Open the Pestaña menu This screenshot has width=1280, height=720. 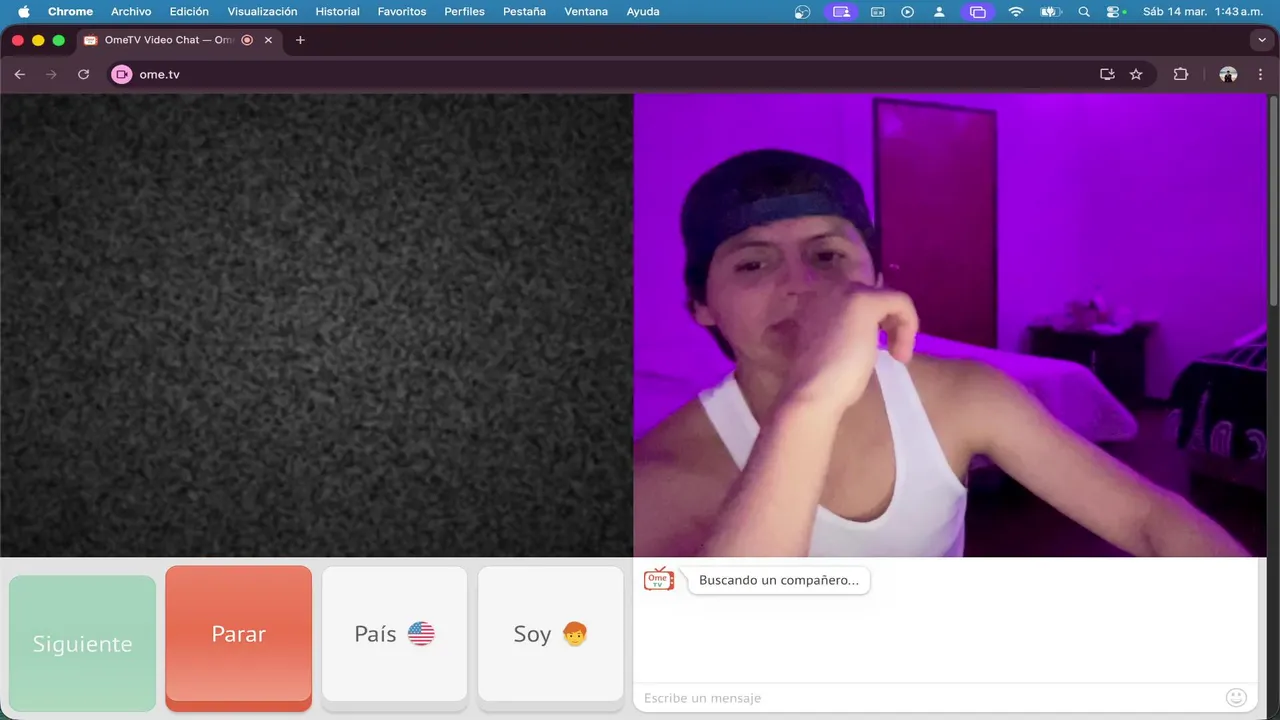click(x=524, y=12)
